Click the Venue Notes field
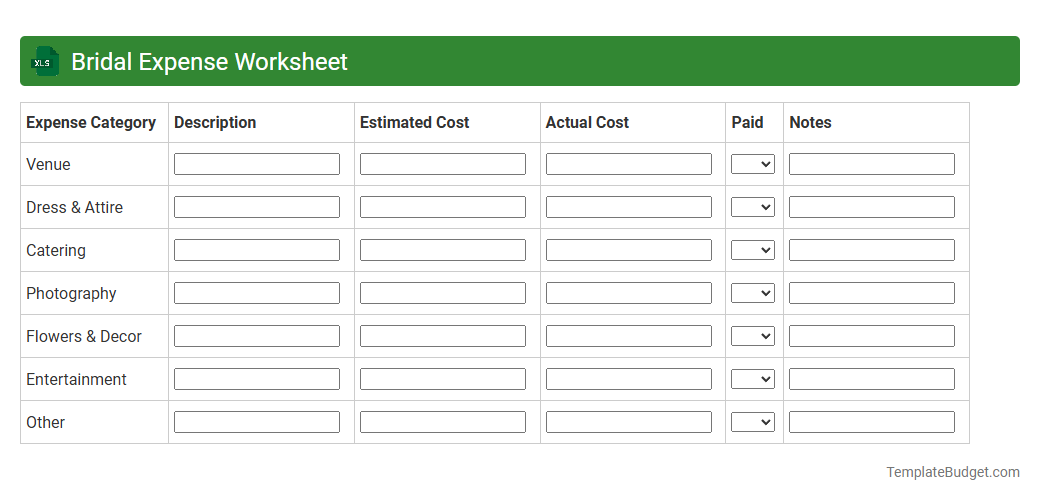 872,164
